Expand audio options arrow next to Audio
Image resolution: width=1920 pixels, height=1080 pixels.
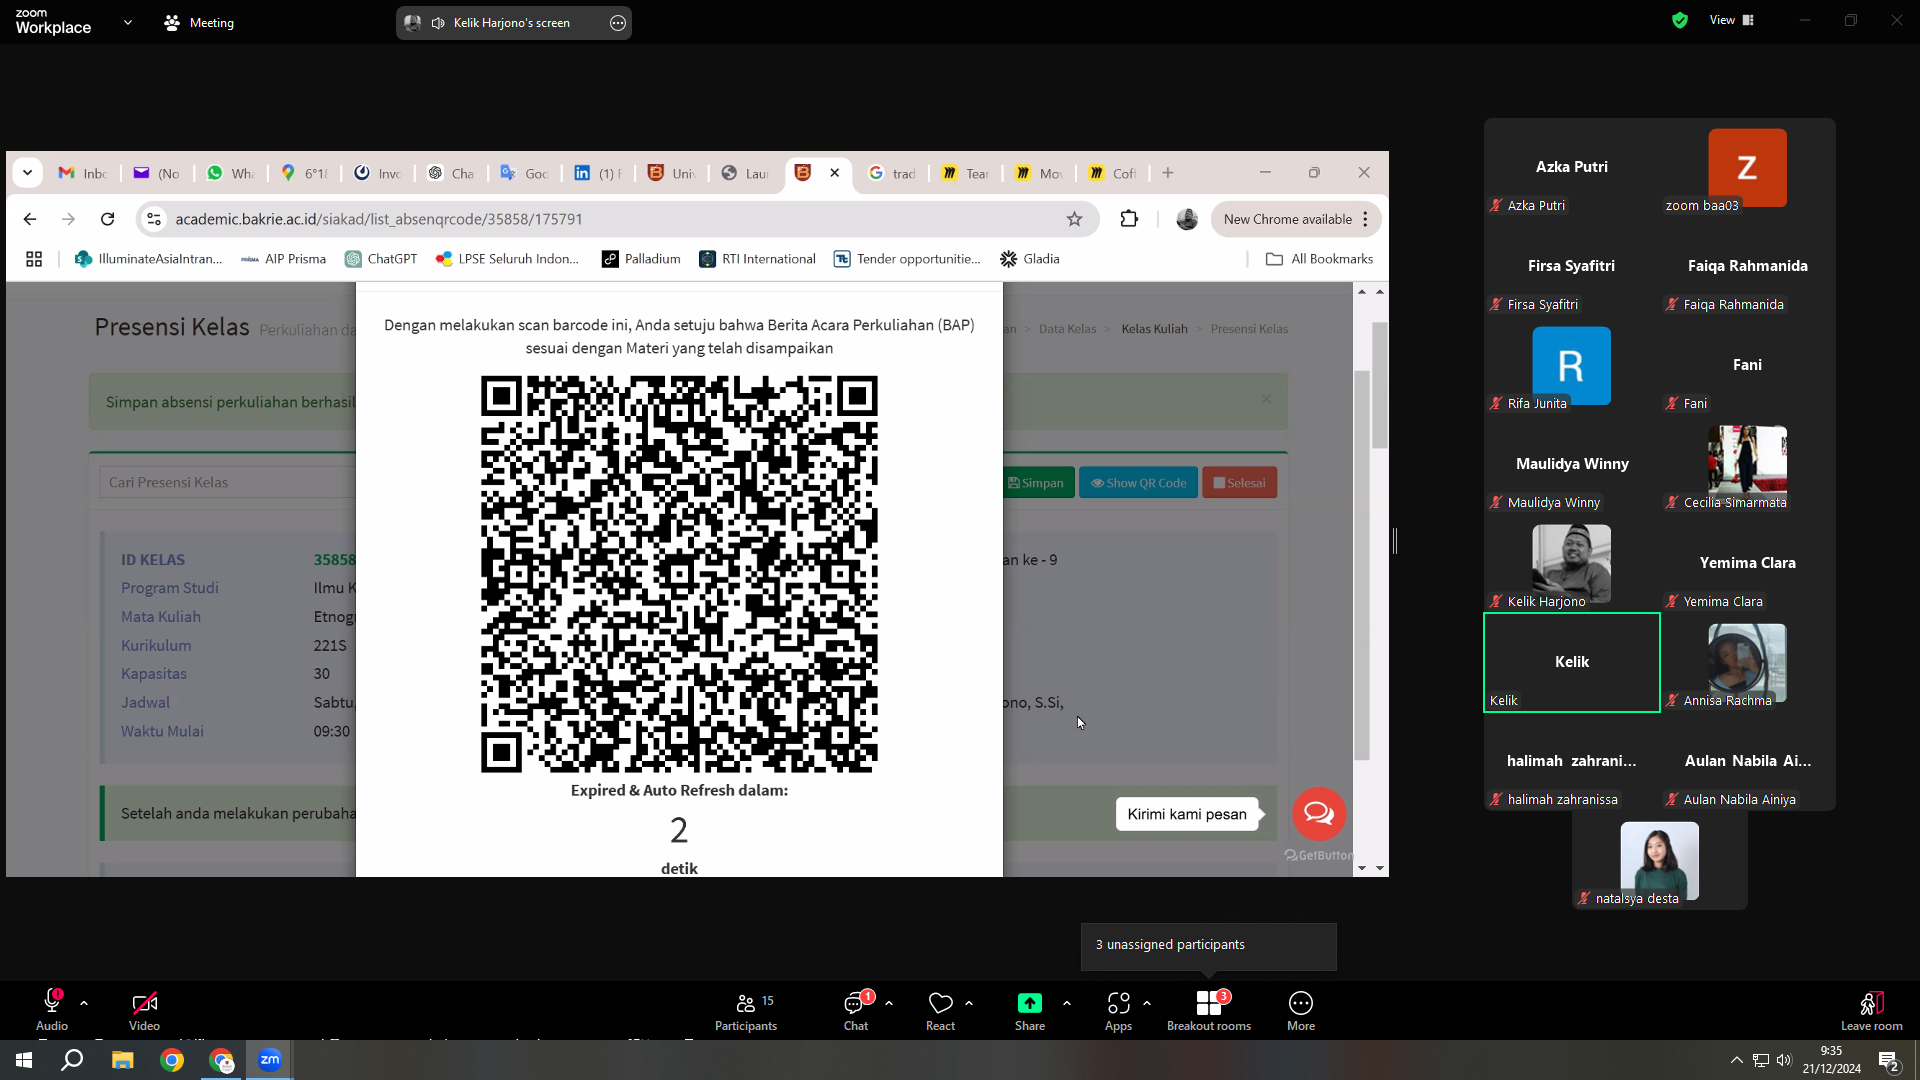84,1003
